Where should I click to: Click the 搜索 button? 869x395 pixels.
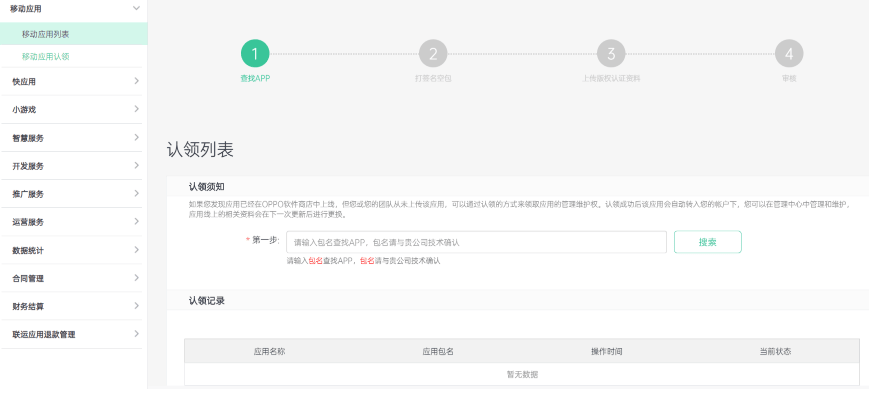pyautogui.click(x=708, y=242)
